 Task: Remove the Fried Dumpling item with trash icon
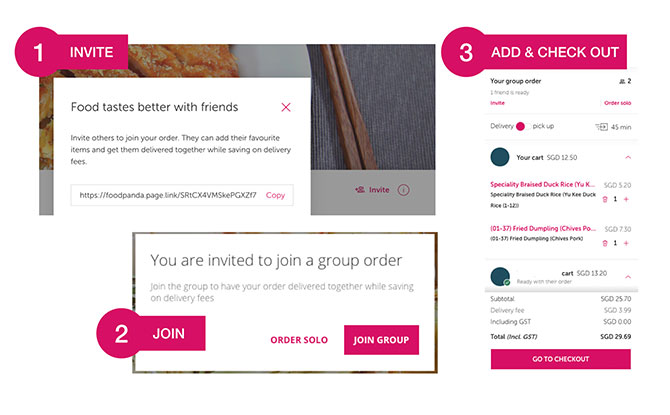604,243
